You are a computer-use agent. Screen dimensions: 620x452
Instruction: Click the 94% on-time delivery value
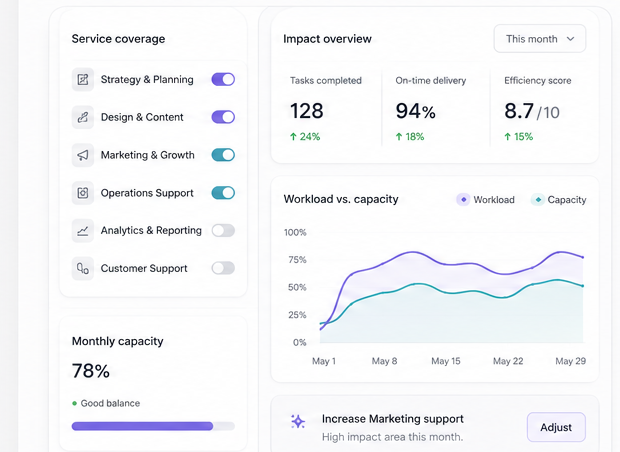[416, 111]
